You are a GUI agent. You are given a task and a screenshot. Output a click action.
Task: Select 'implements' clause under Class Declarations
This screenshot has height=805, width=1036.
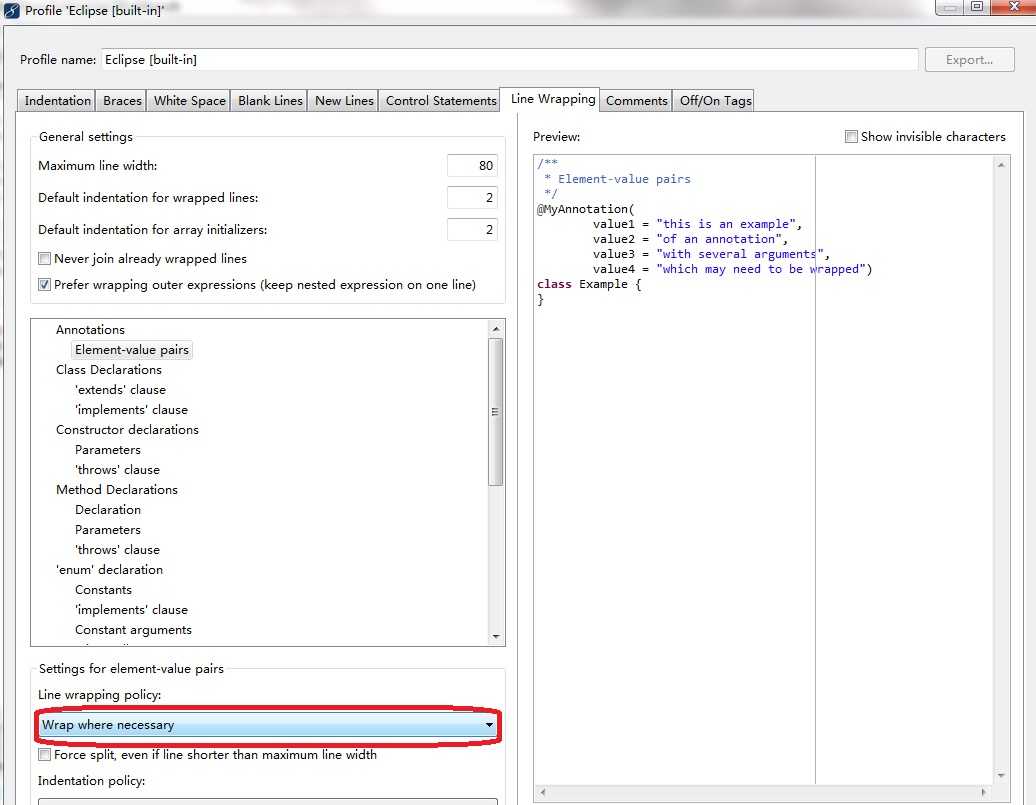coord(131,410)
